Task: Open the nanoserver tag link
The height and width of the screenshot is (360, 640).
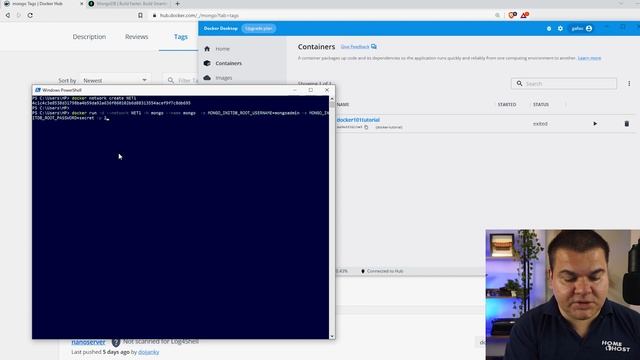Action: click(x=89, y=342)
